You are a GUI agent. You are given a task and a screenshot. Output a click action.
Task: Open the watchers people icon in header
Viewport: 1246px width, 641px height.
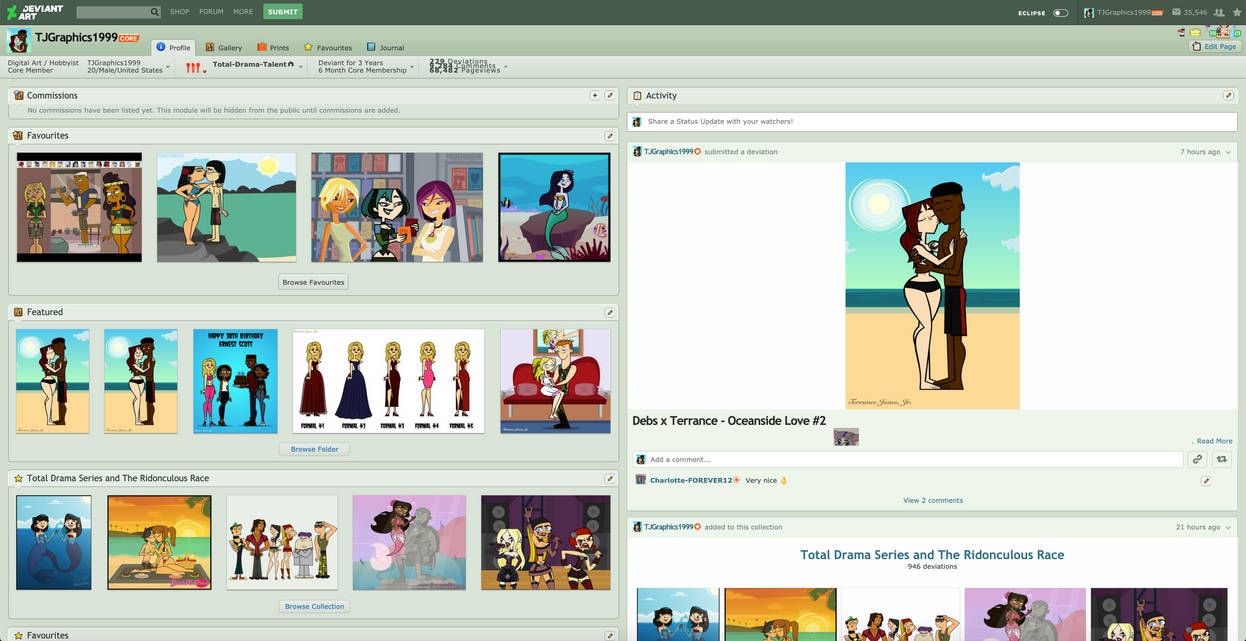pyautogui.click(x=1218, y=12)
